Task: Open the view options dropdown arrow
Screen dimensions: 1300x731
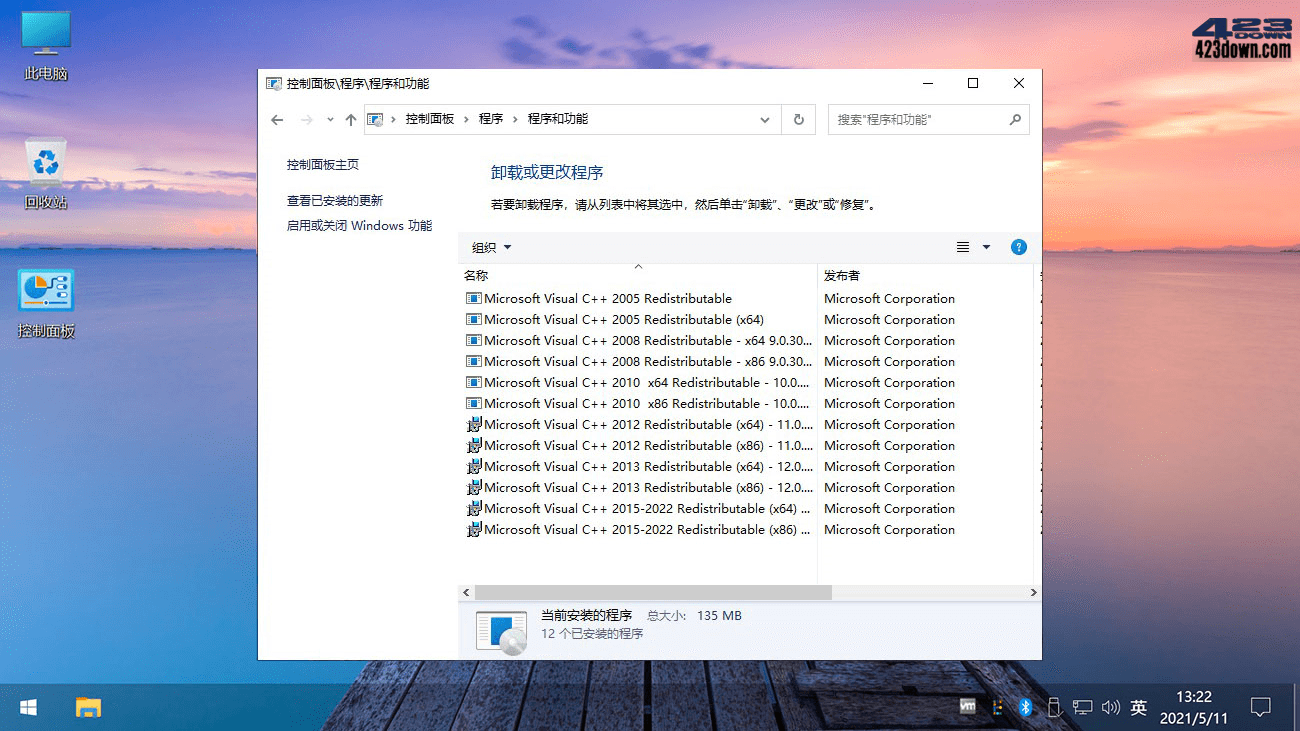Action: (x=985, y=247)
